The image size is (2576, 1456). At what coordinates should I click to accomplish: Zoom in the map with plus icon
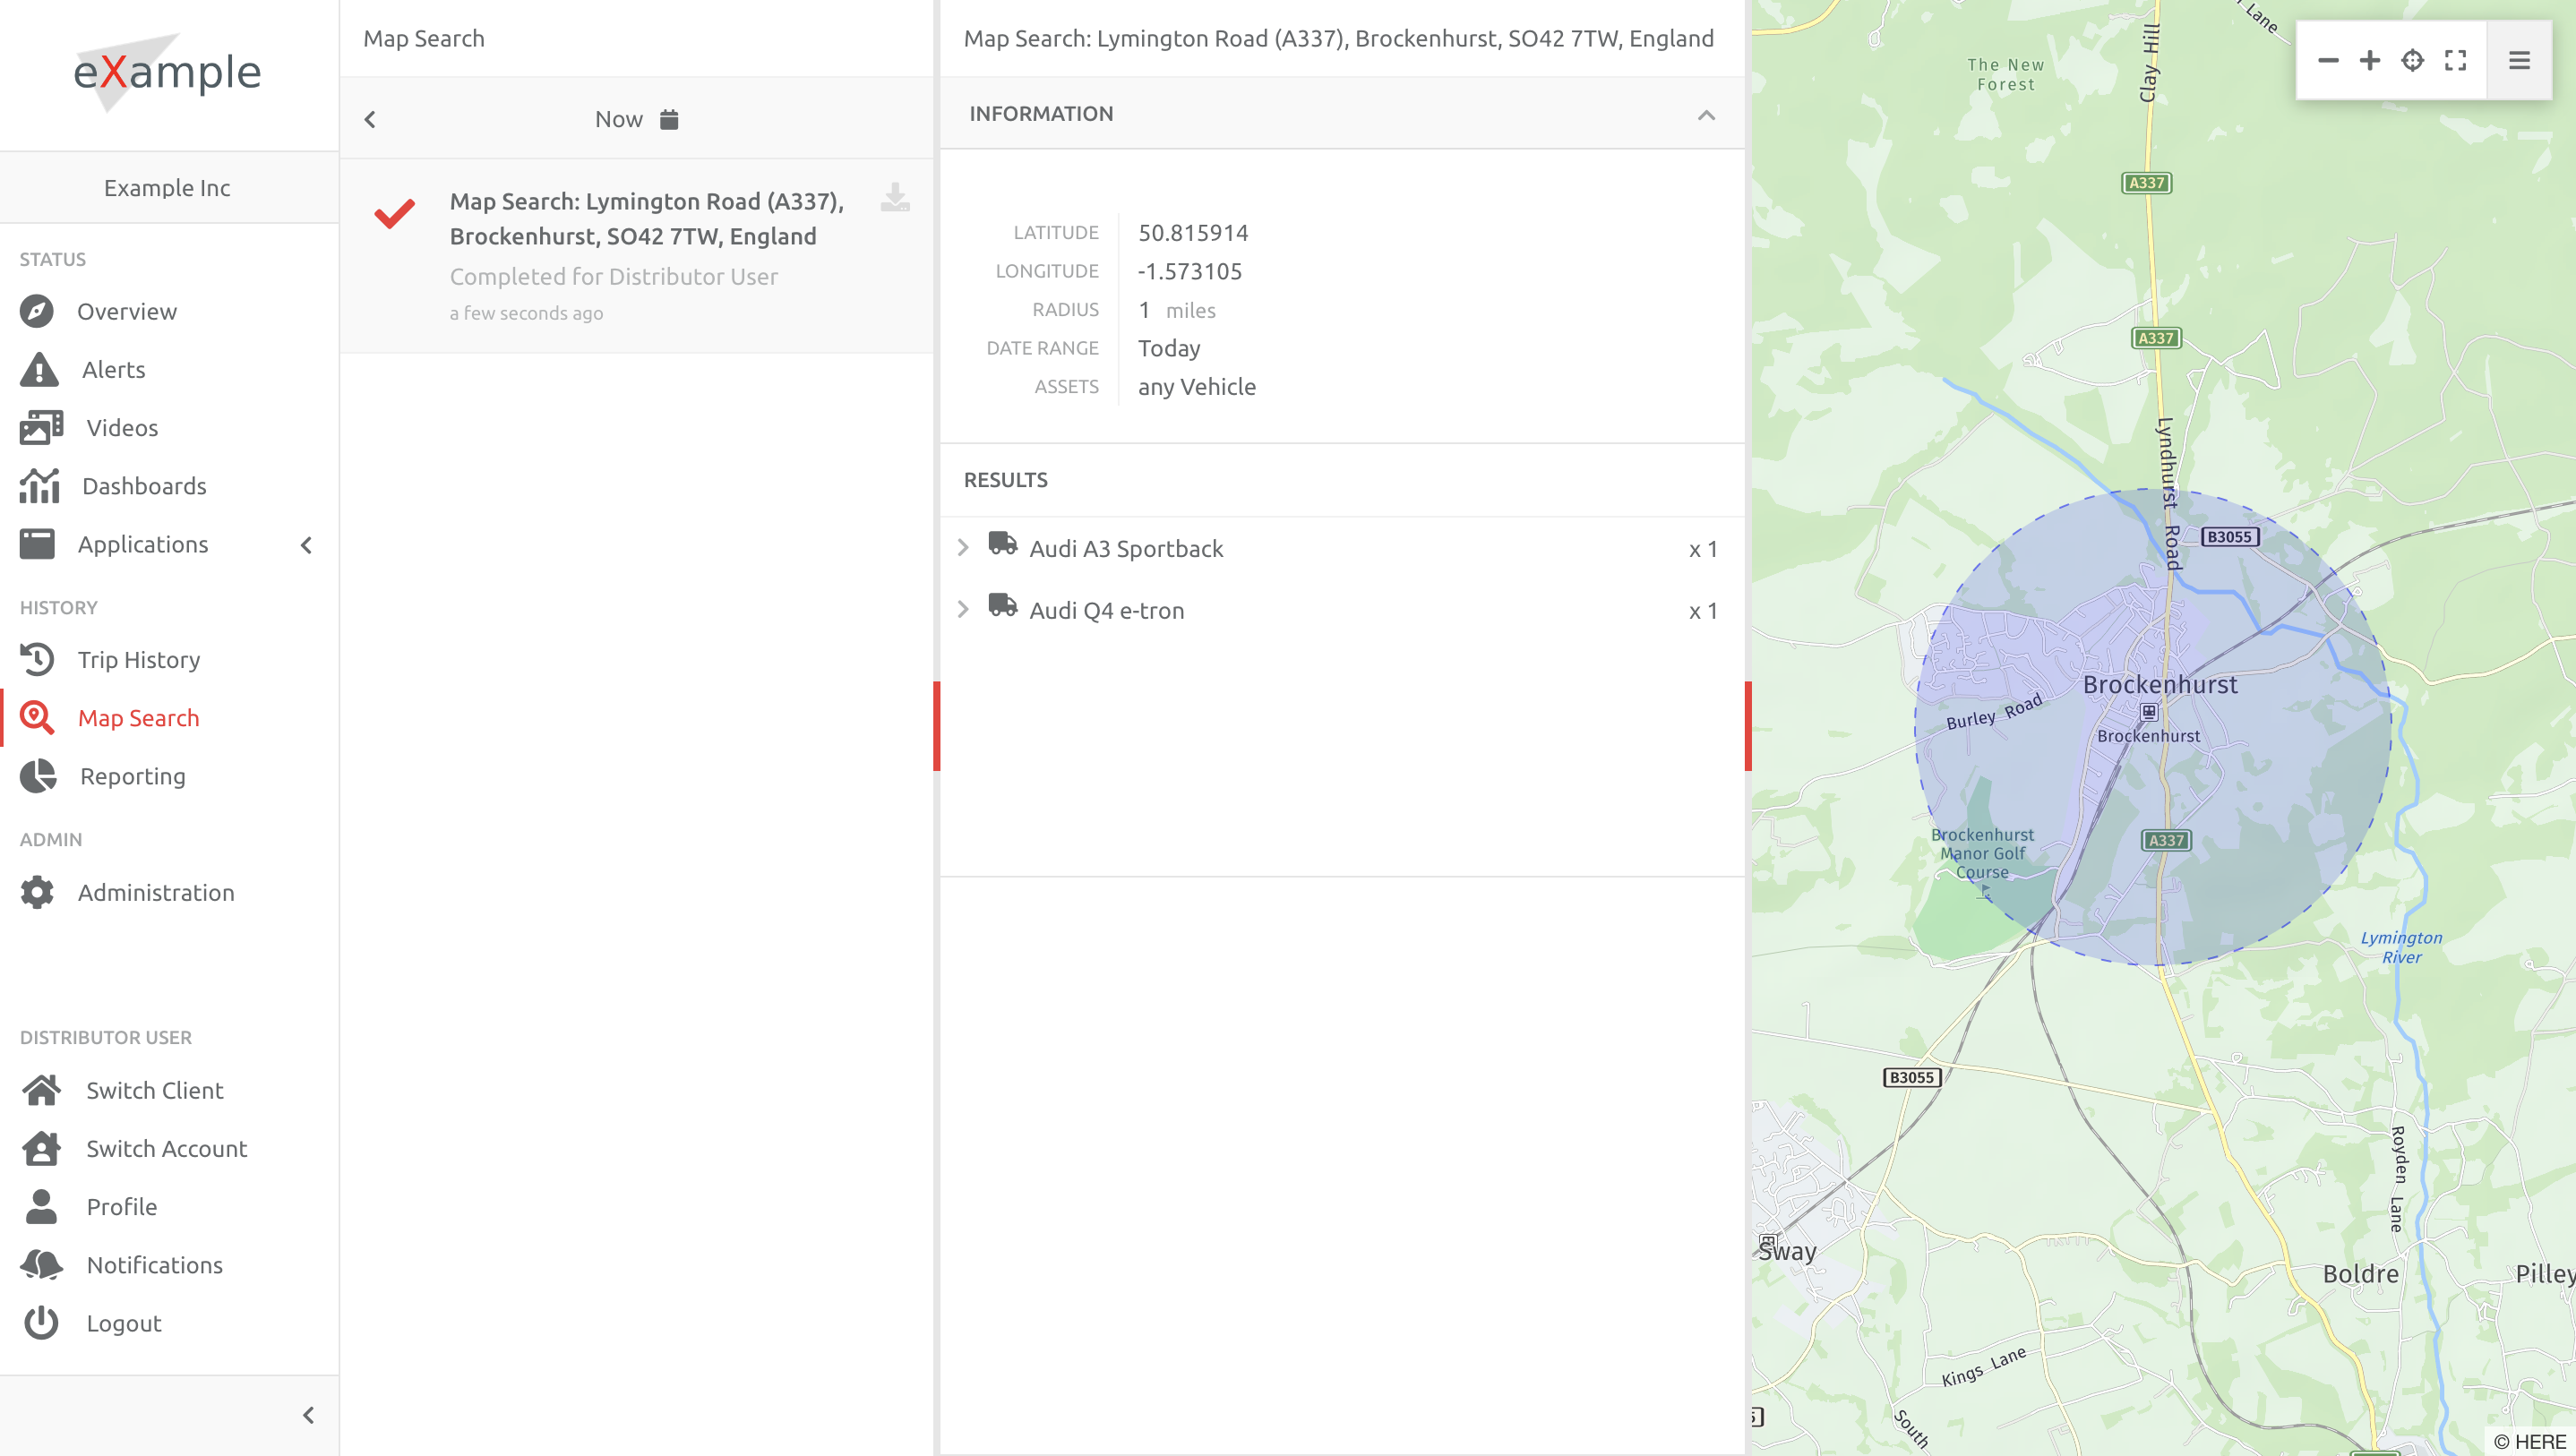point(2370,61)
